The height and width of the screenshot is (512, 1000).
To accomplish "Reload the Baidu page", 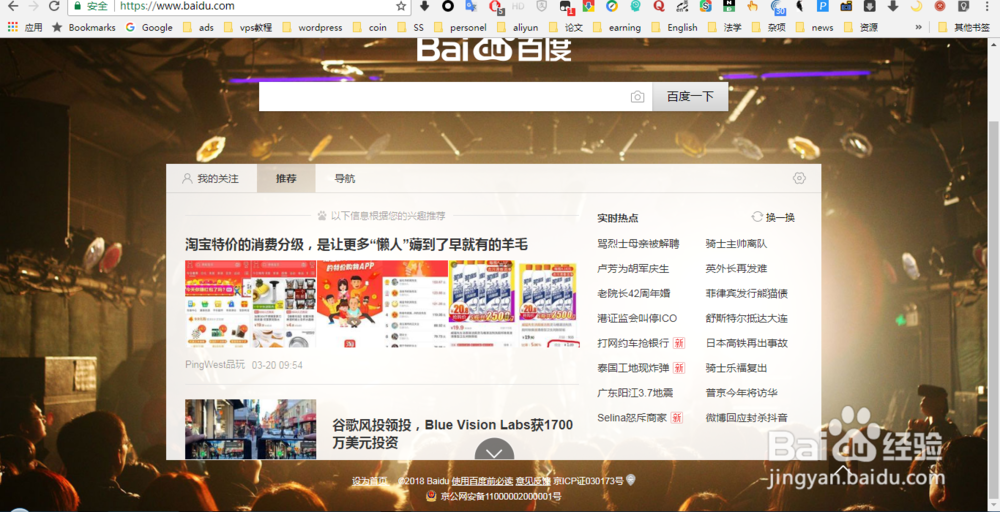I will [54, 6].
